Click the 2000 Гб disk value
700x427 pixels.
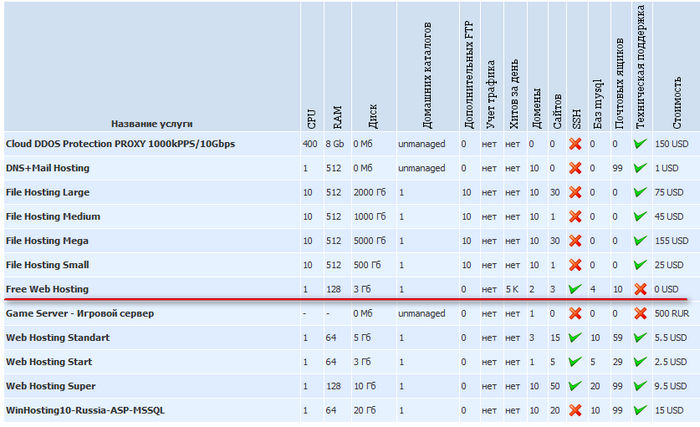[370, 193]
